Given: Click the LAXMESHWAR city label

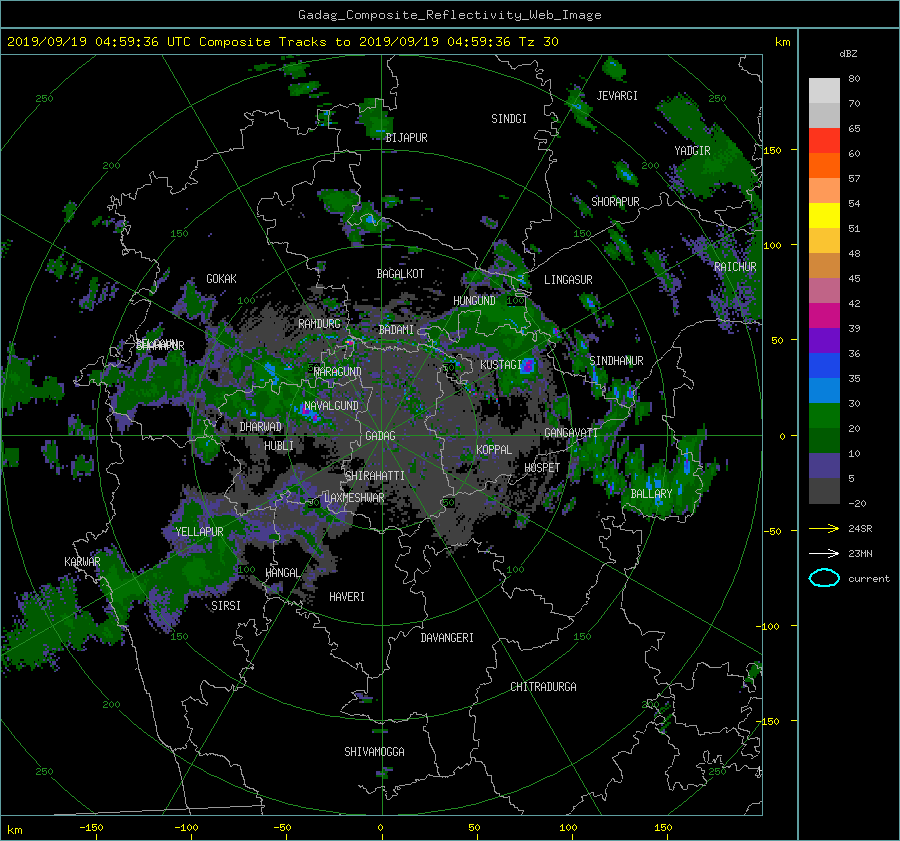Looking at the screenshot, I should 354,498.
